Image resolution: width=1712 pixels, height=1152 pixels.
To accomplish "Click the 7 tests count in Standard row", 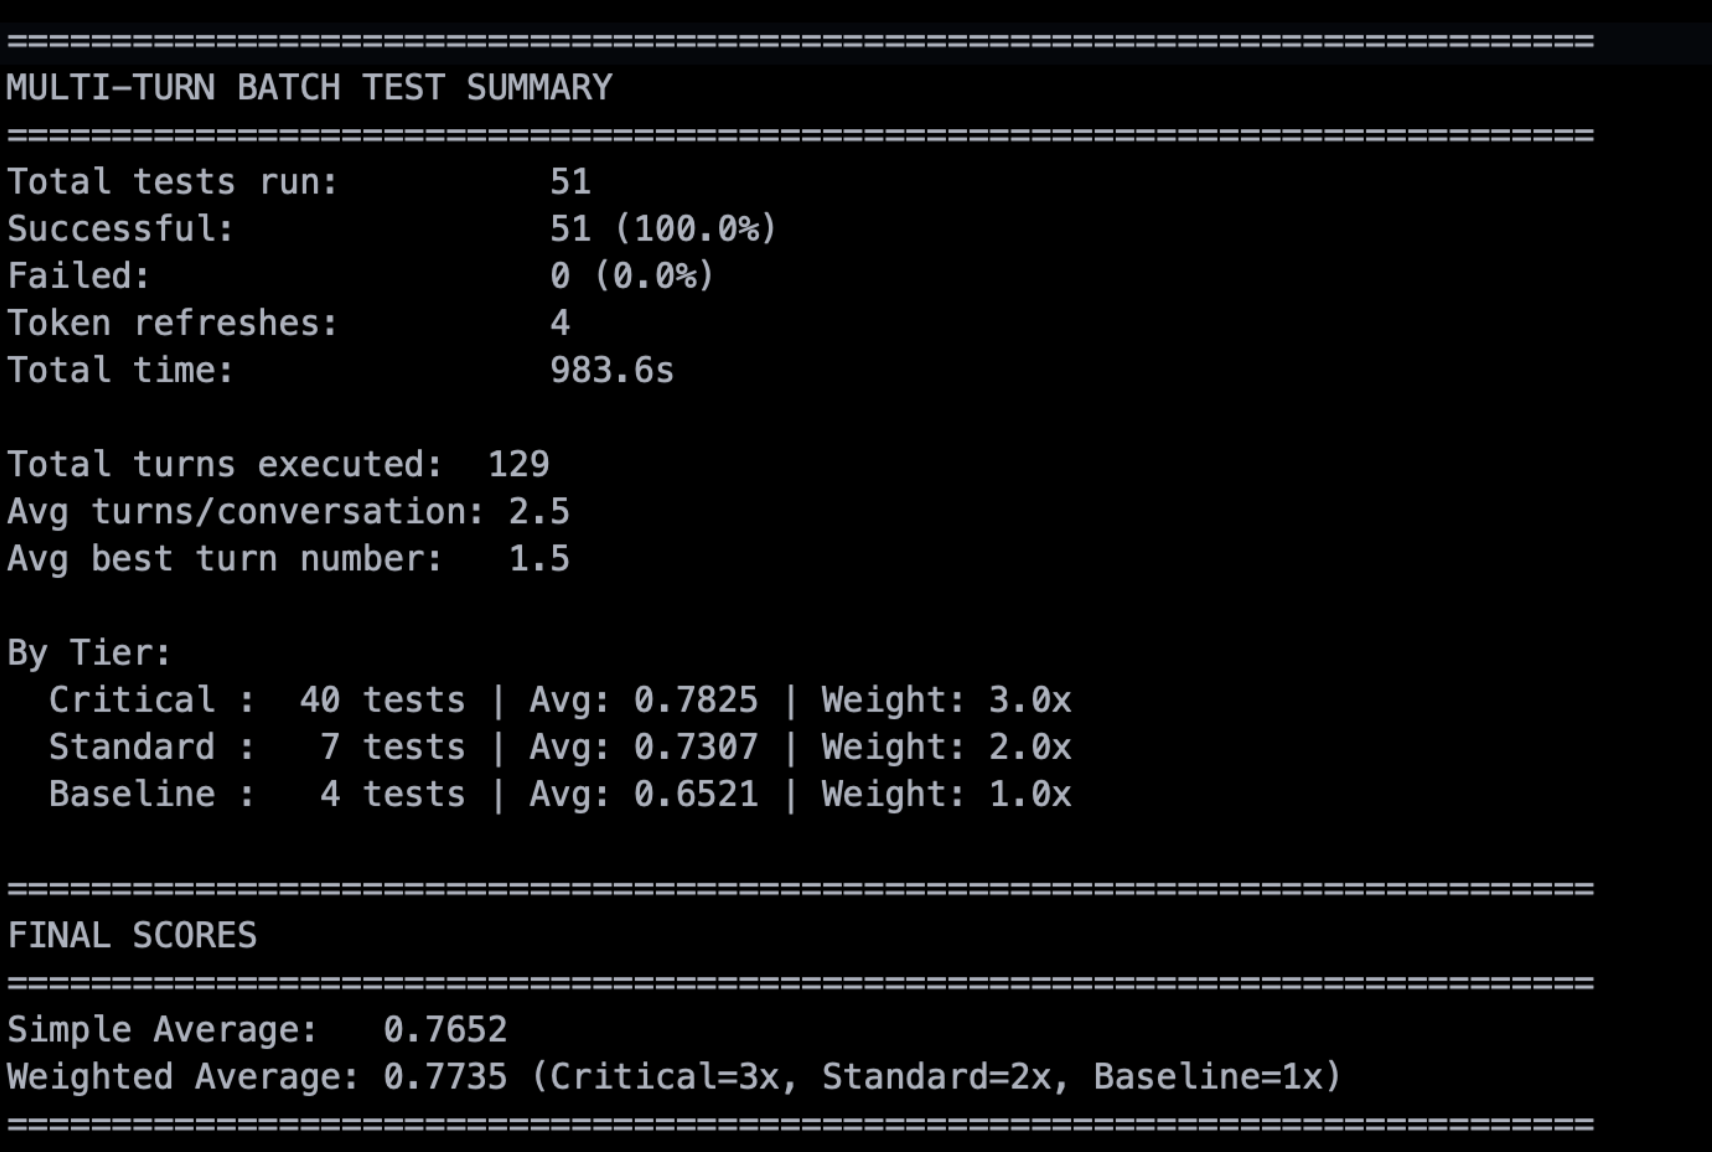I will tap(393, 747).
